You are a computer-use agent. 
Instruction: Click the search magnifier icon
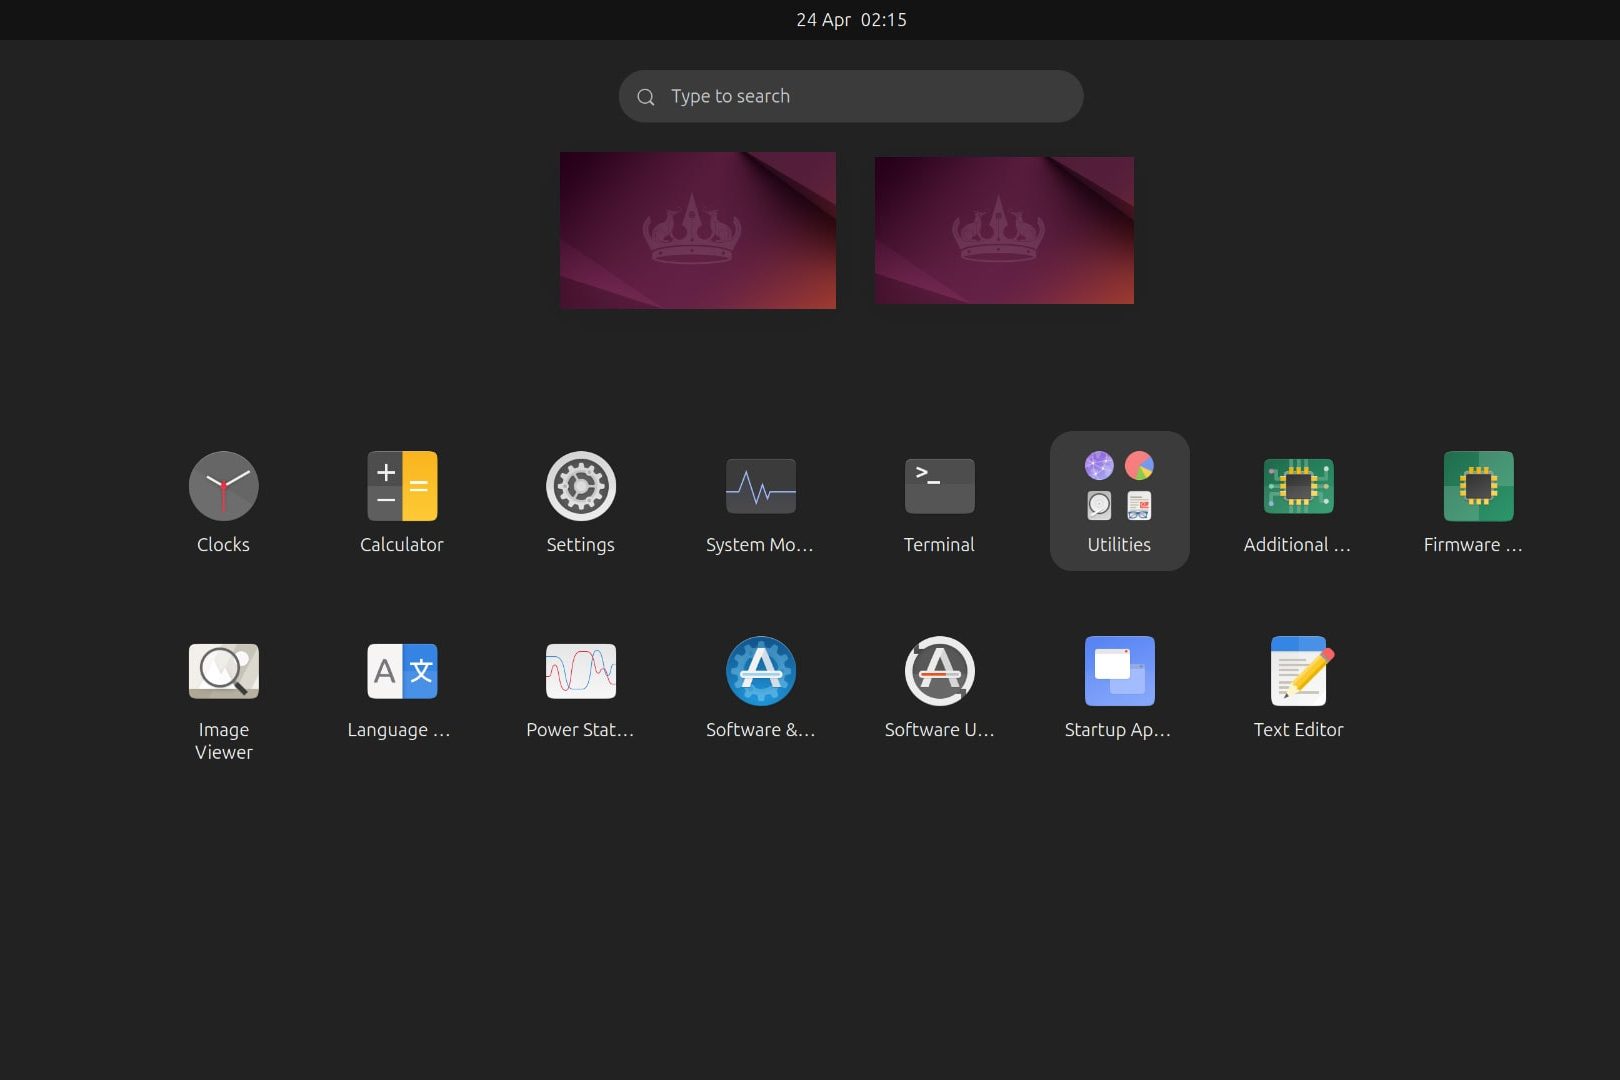point(646,97)
